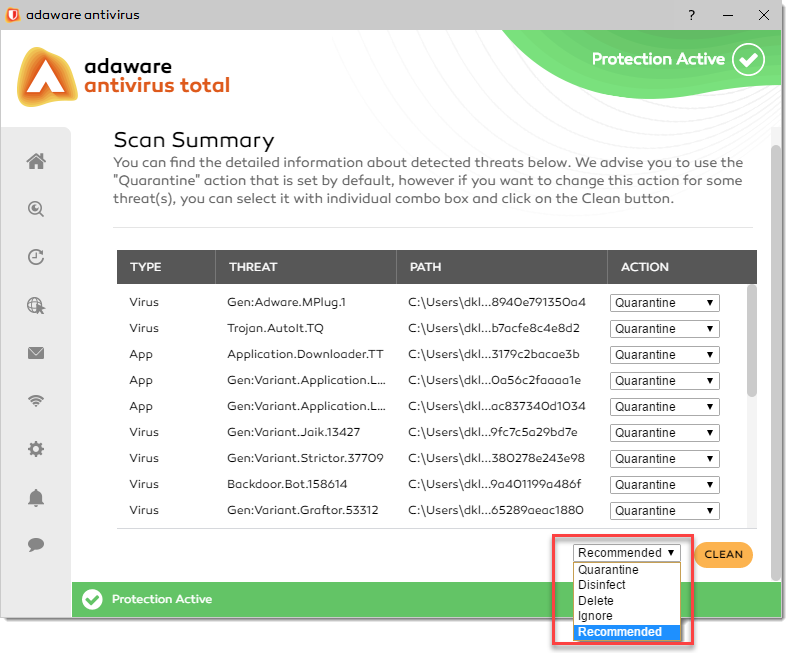790x653 pixels.
Task: Select the Gen:Variant.Jaik.13427 threat name
Action: pyautogui.click(x=294, y=432)
